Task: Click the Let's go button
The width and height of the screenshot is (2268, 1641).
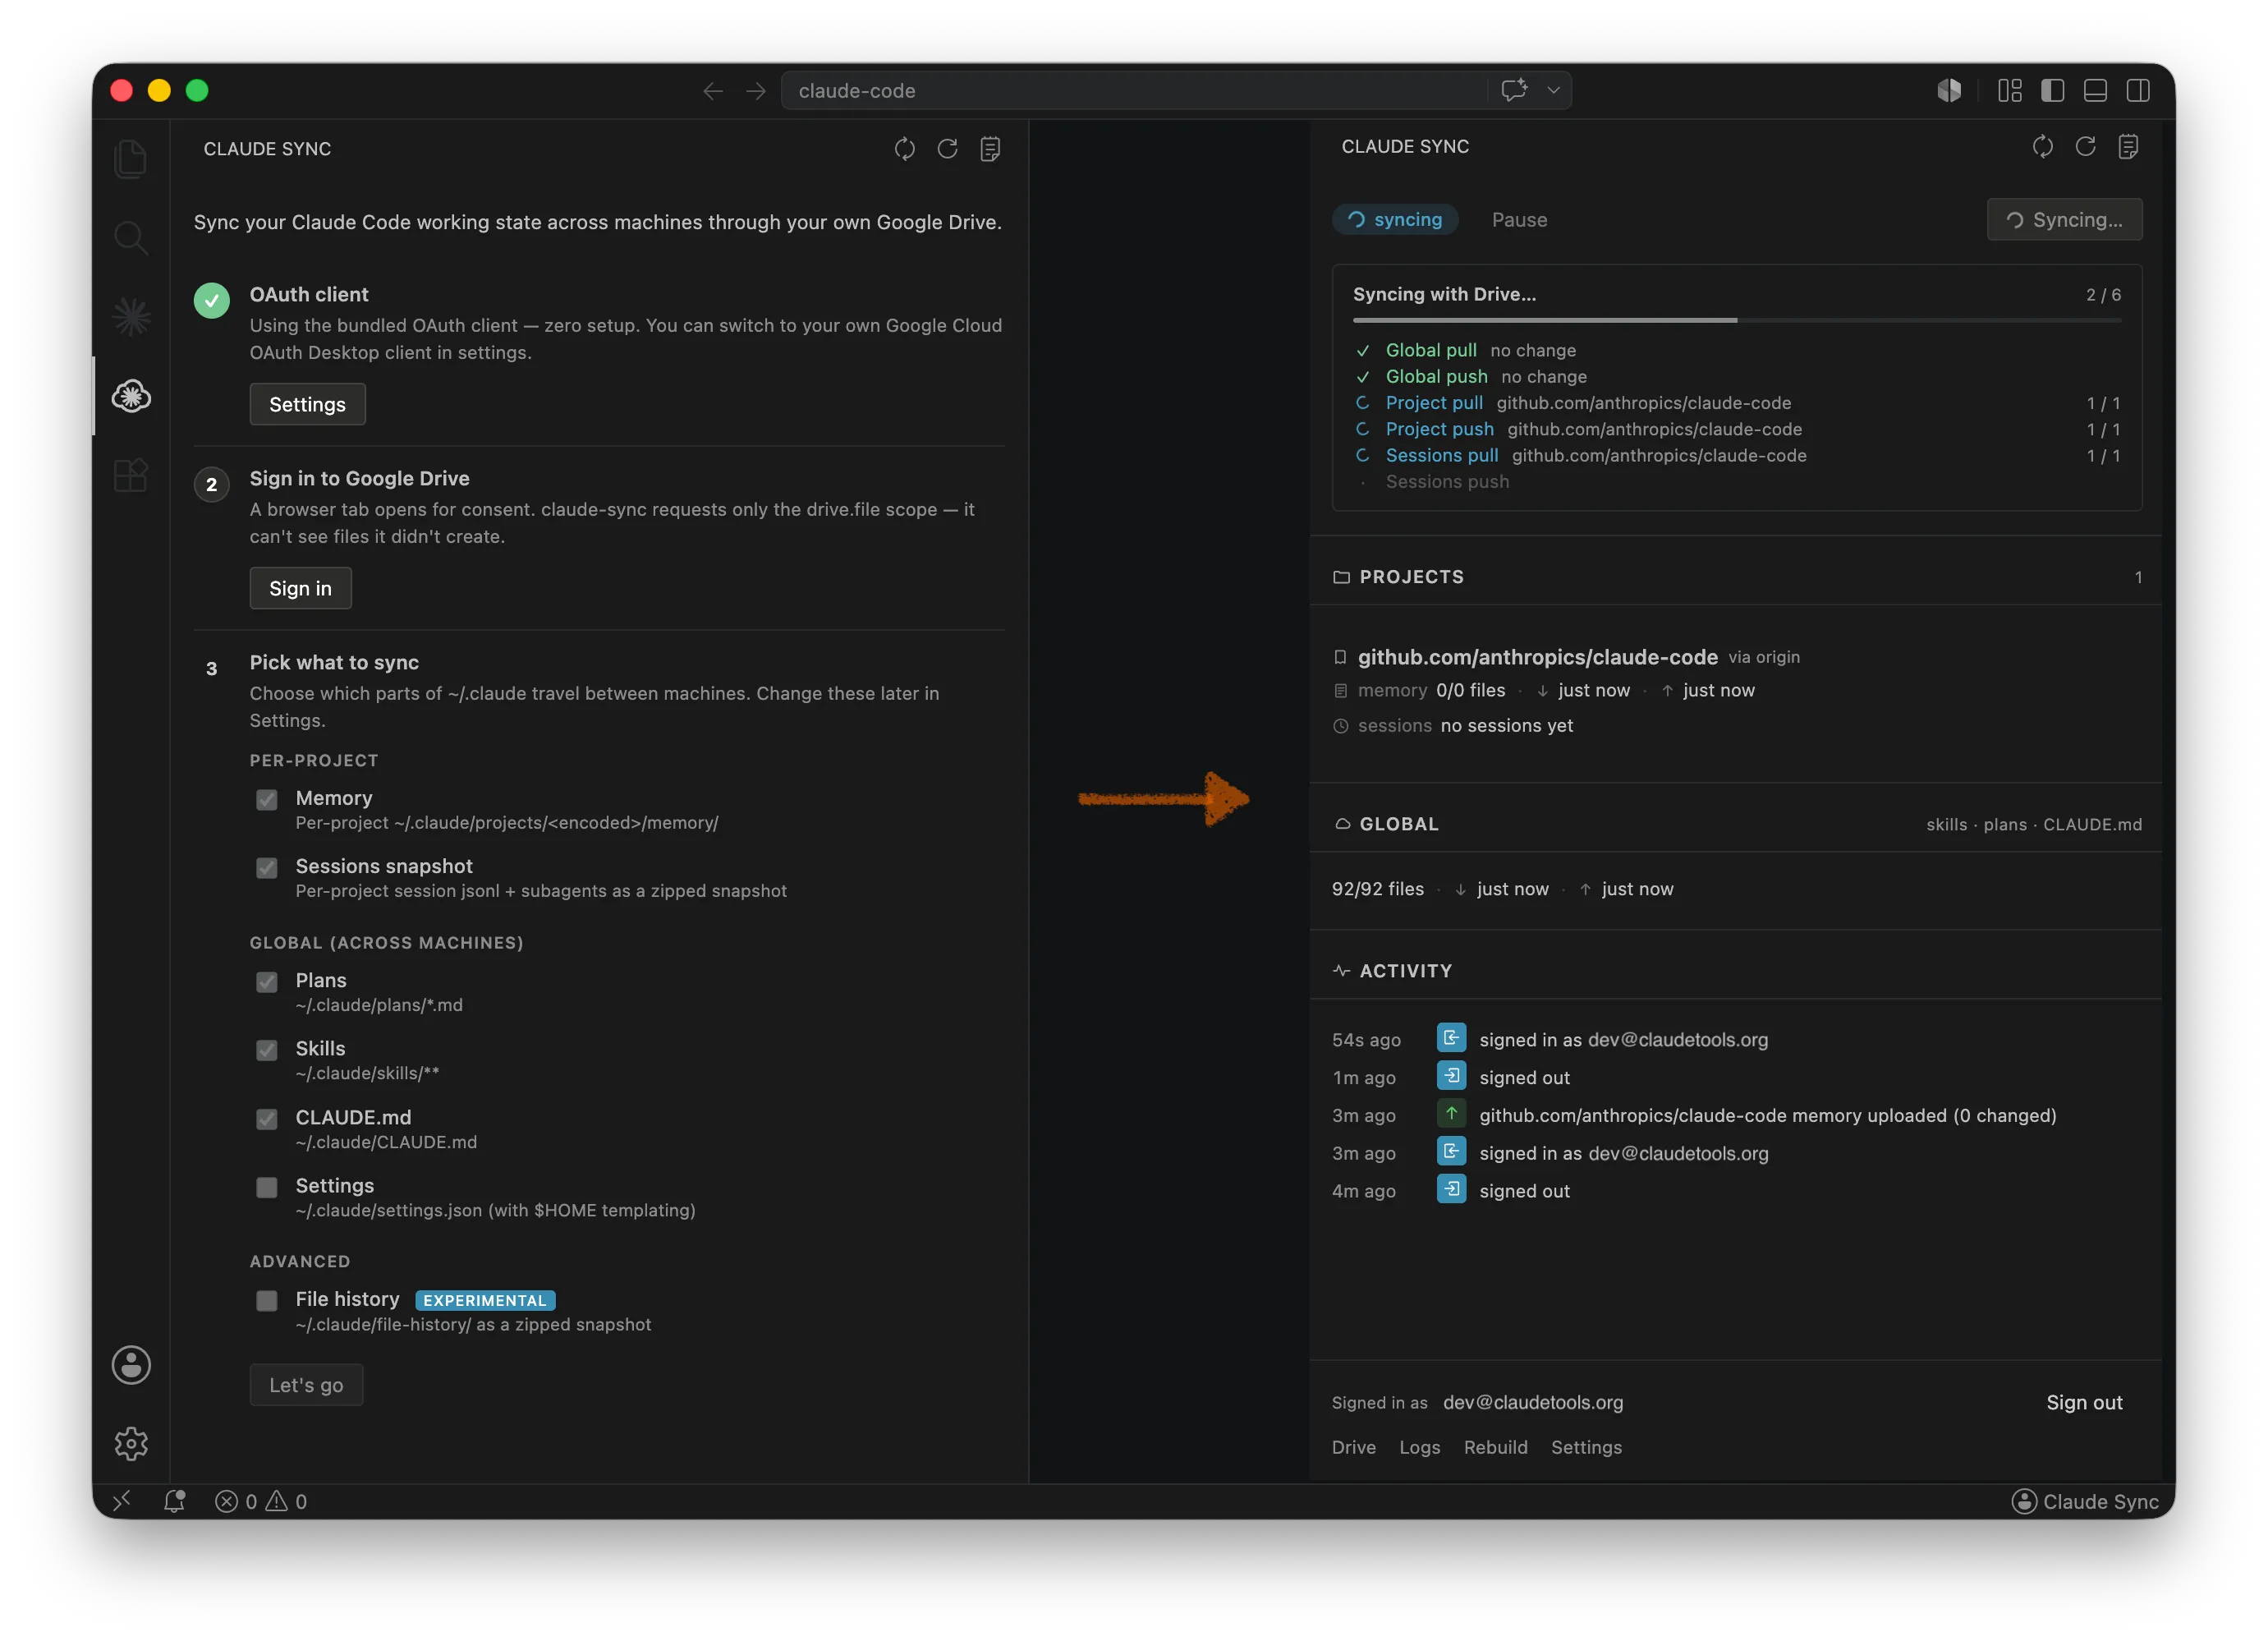Action: point(306,1385)
